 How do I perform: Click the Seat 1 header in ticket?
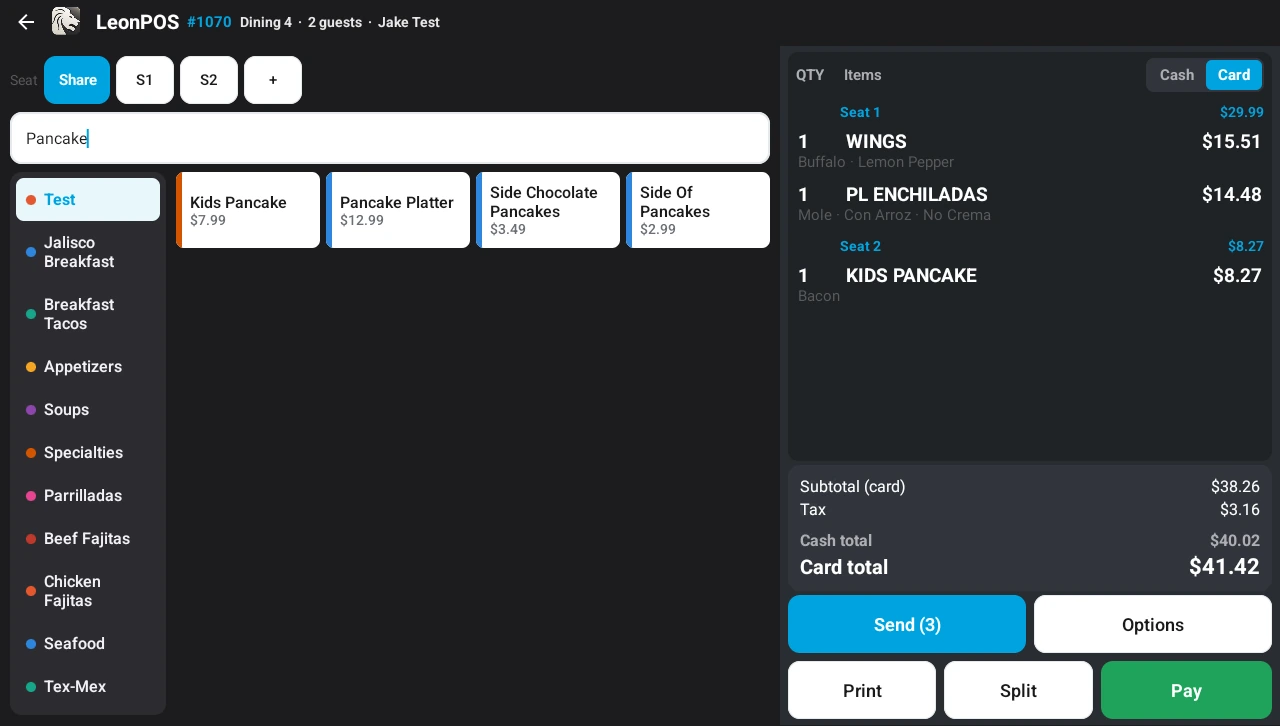coord(860,112)
